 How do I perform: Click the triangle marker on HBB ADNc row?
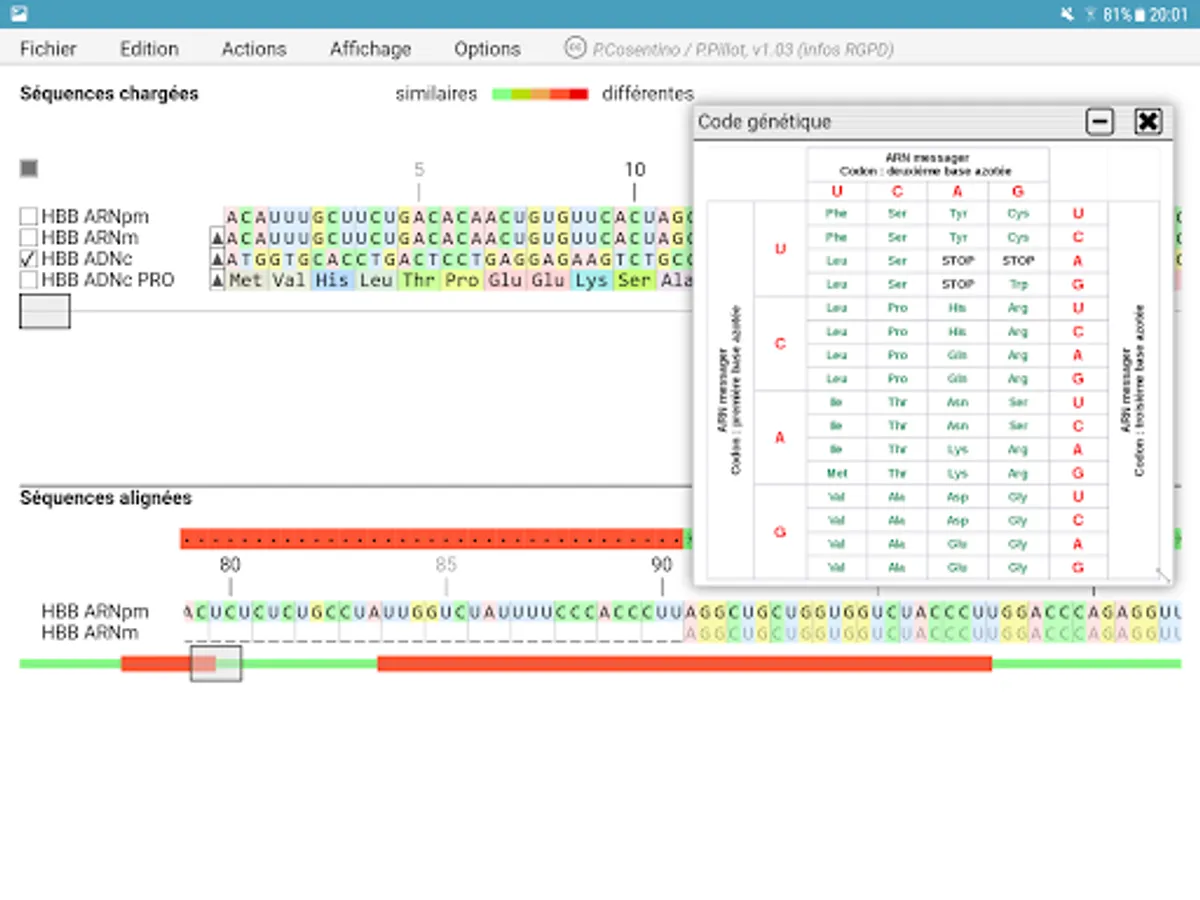tap(216, 259)
